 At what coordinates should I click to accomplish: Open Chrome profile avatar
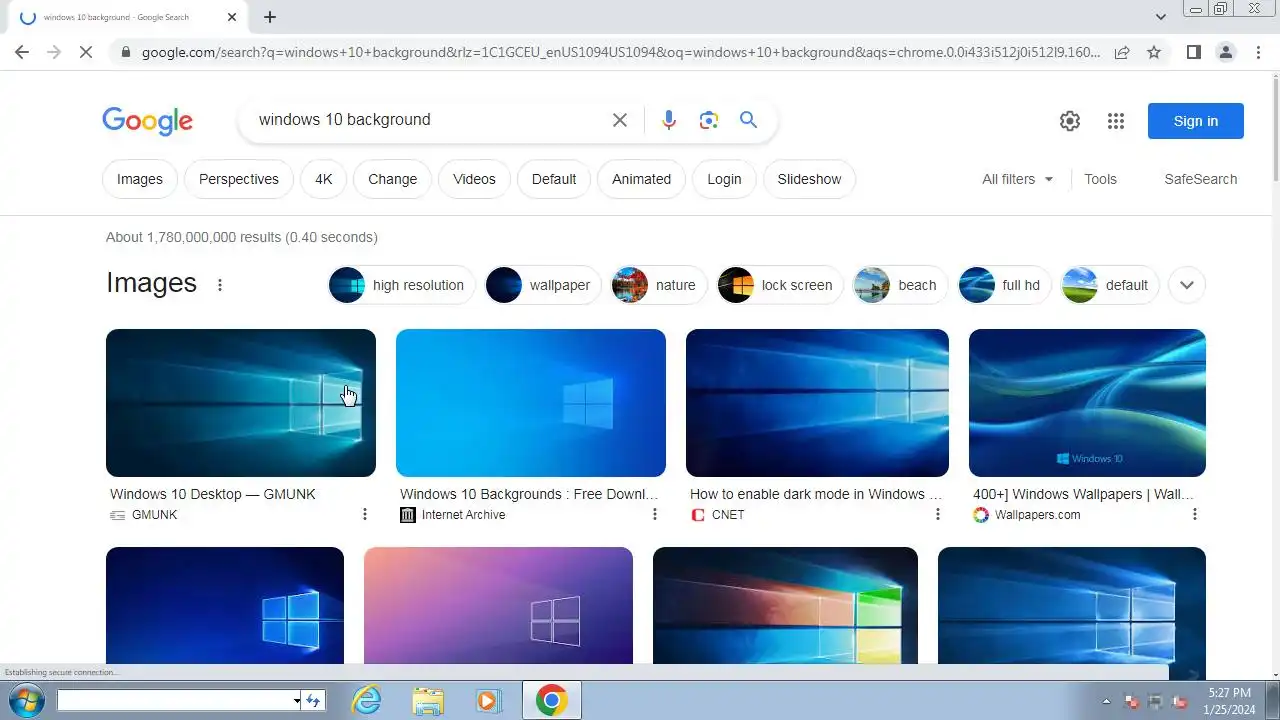point(1225,52)
